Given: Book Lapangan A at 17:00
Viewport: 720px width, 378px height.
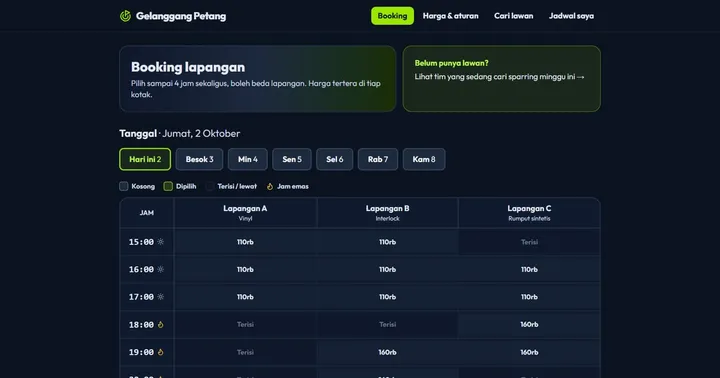Looking at the screenshot, I should point(245,297).
